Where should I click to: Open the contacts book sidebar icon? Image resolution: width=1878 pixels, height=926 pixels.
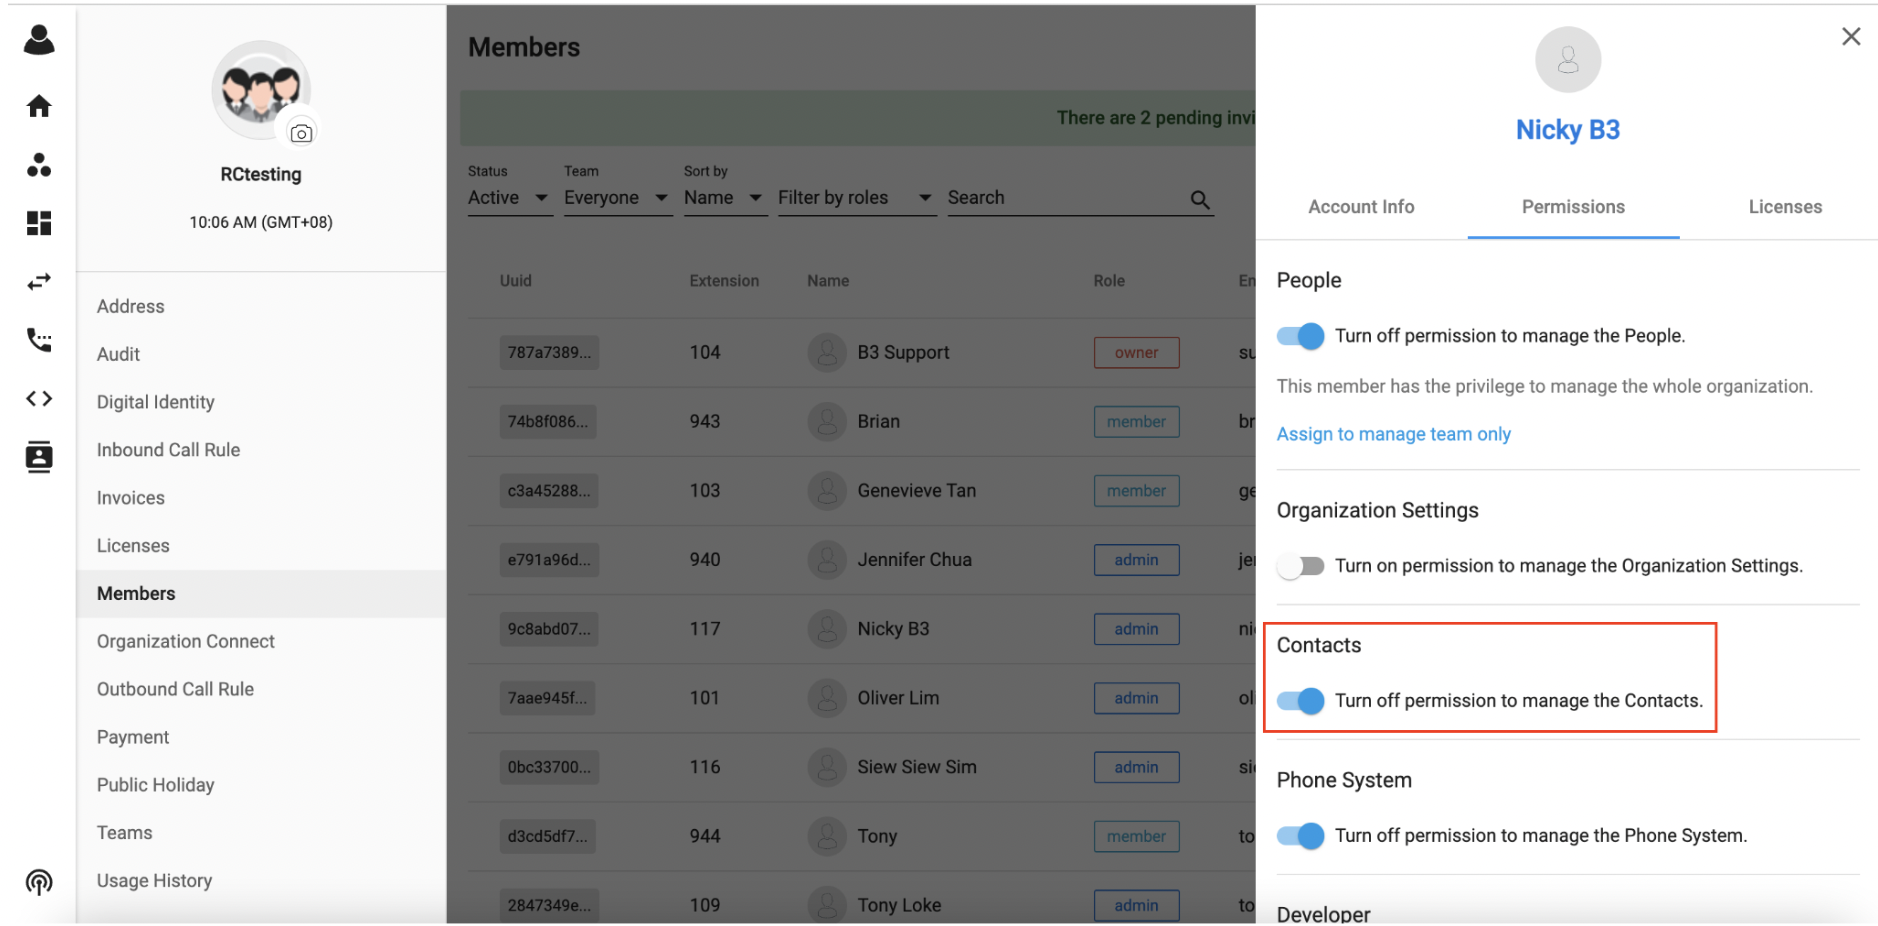tap(39, 457)
